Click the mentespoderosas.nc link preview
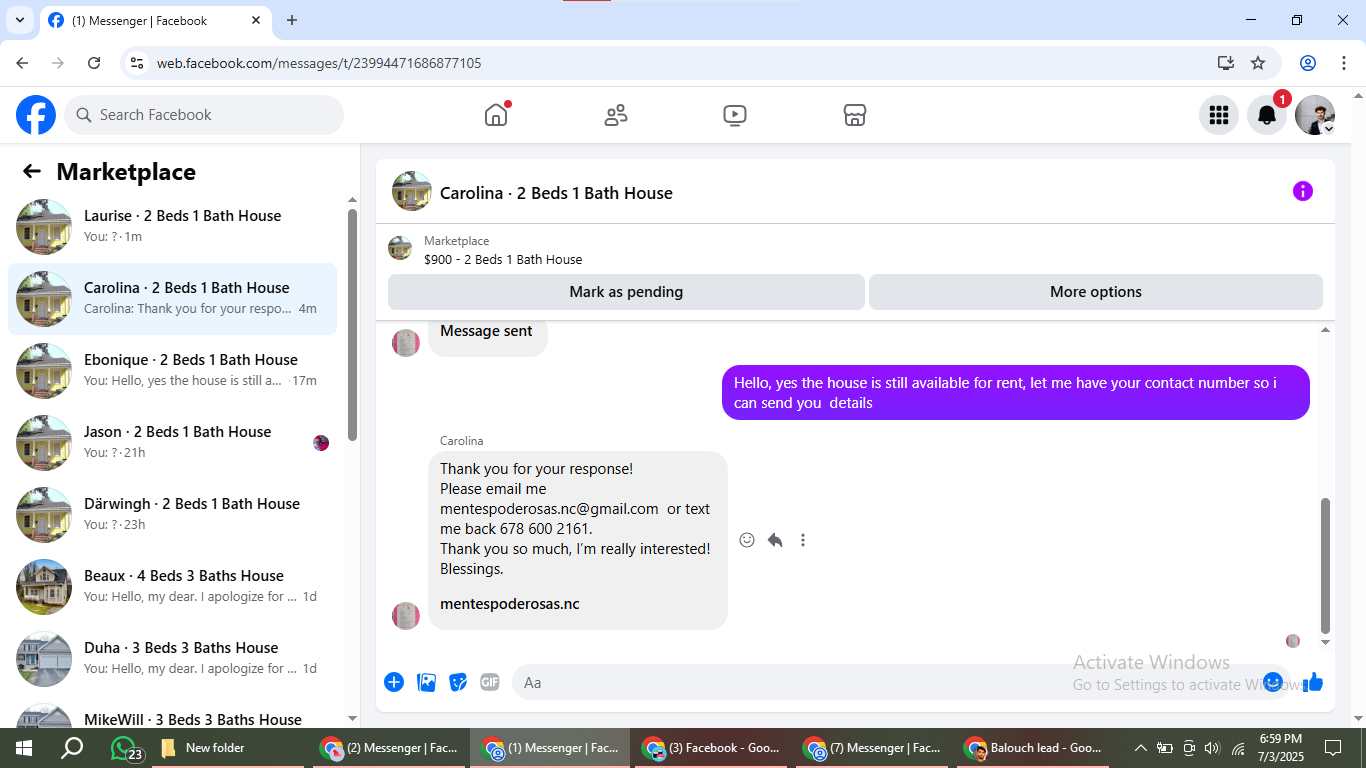1366x768 pixels. point(510,604)
